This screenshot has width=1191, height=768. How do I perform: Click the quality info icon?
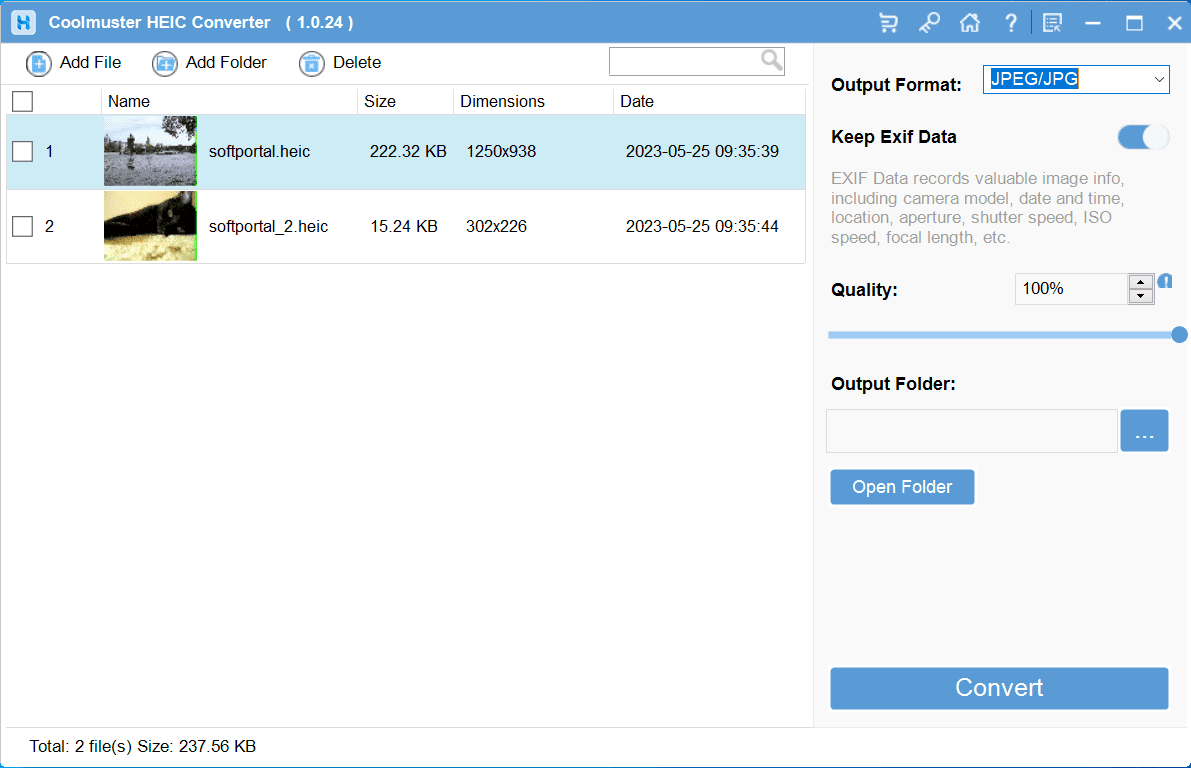[x=1165, y=282]
